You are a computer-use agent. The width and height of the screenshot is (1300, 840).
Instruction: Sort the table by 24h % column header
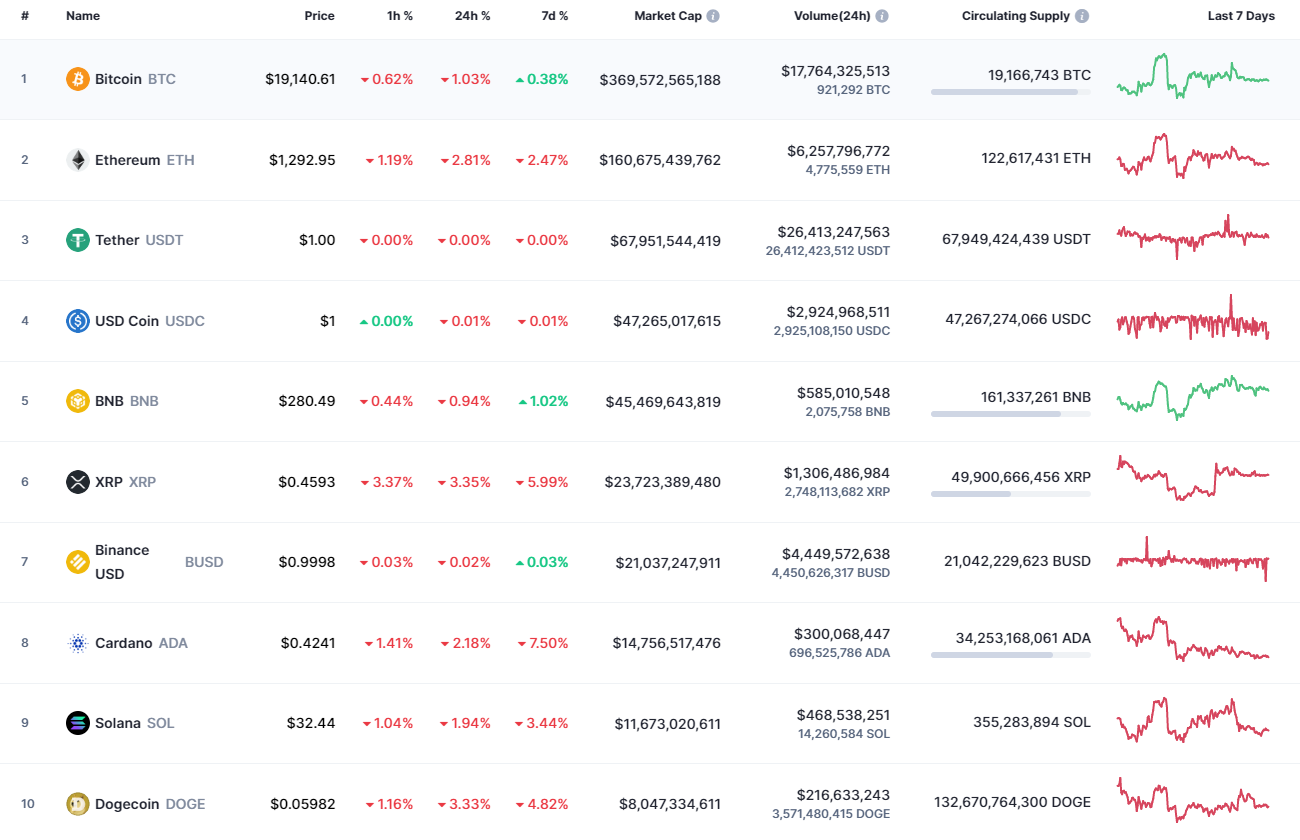pyautogui.click(x=473, y=15)
